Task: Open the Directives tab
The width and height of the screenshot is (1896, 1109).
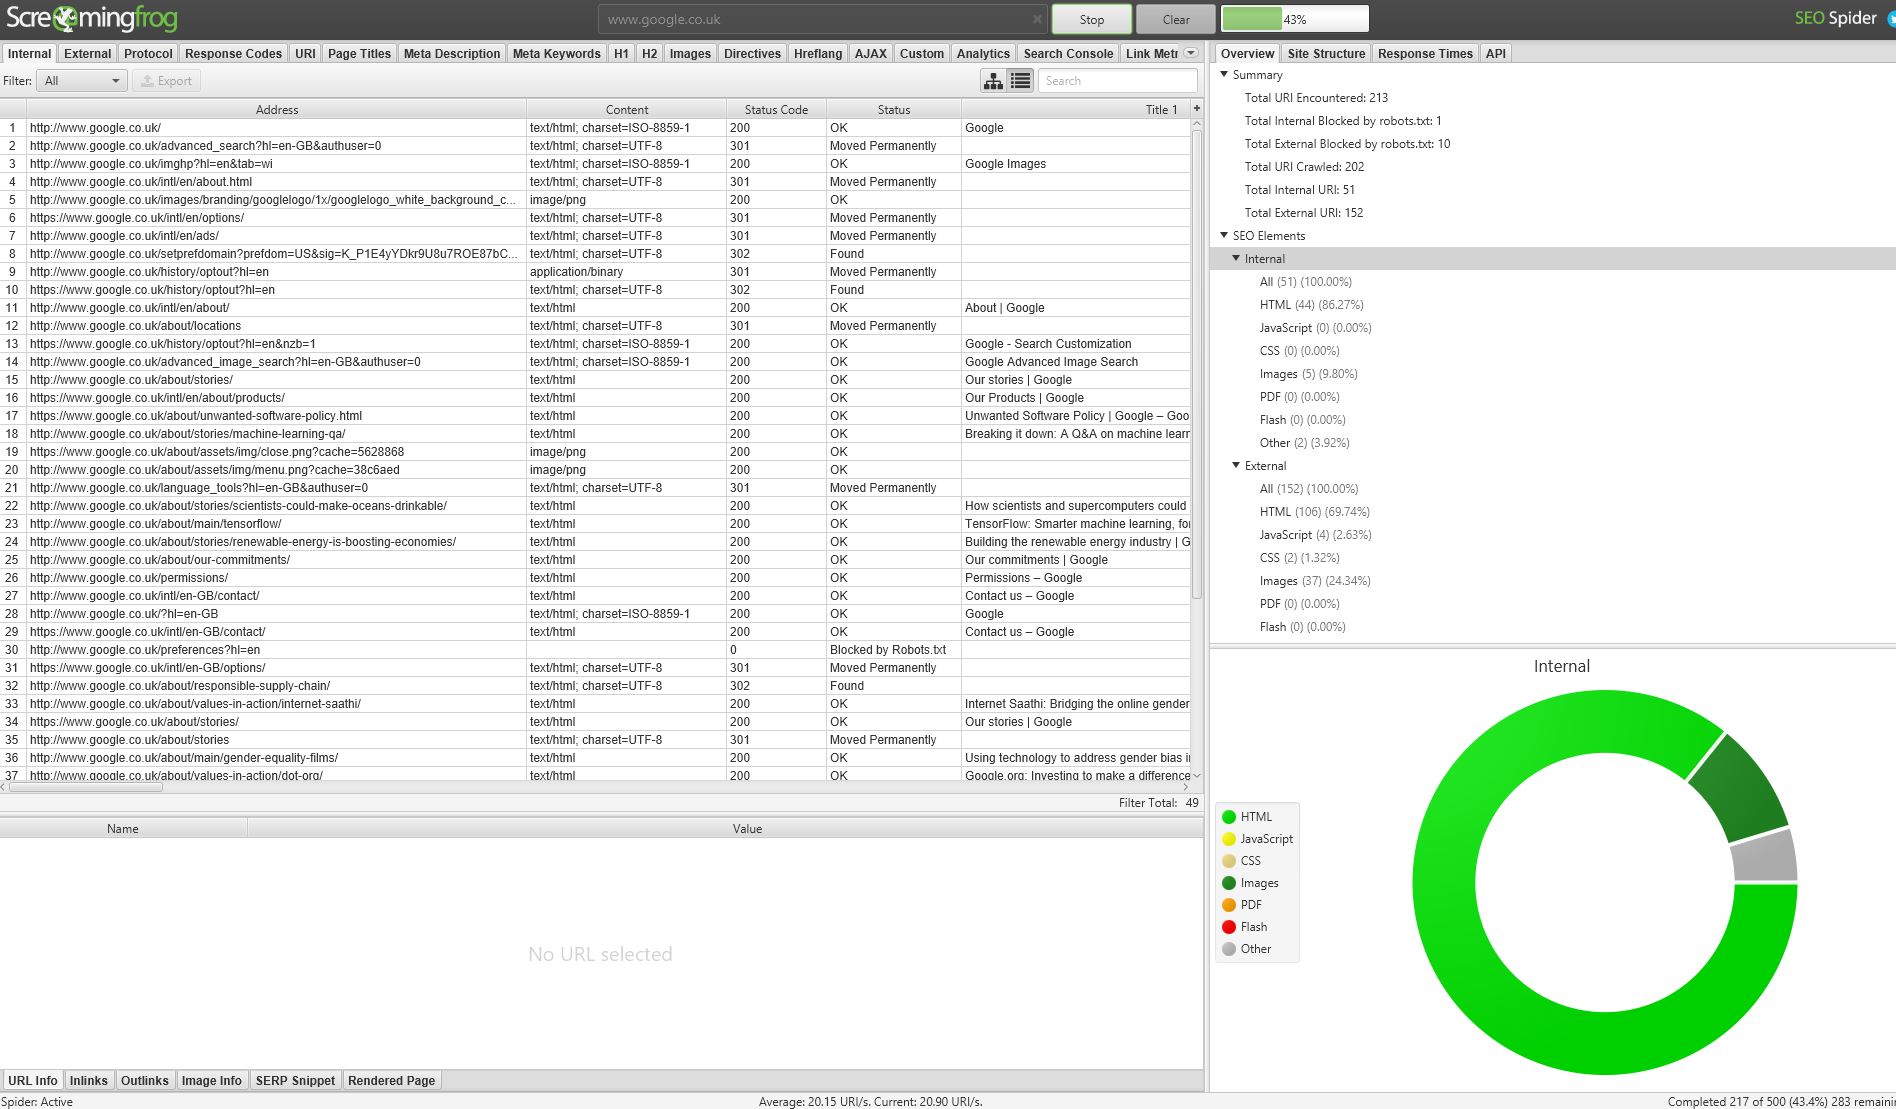Action: point(753,54)
